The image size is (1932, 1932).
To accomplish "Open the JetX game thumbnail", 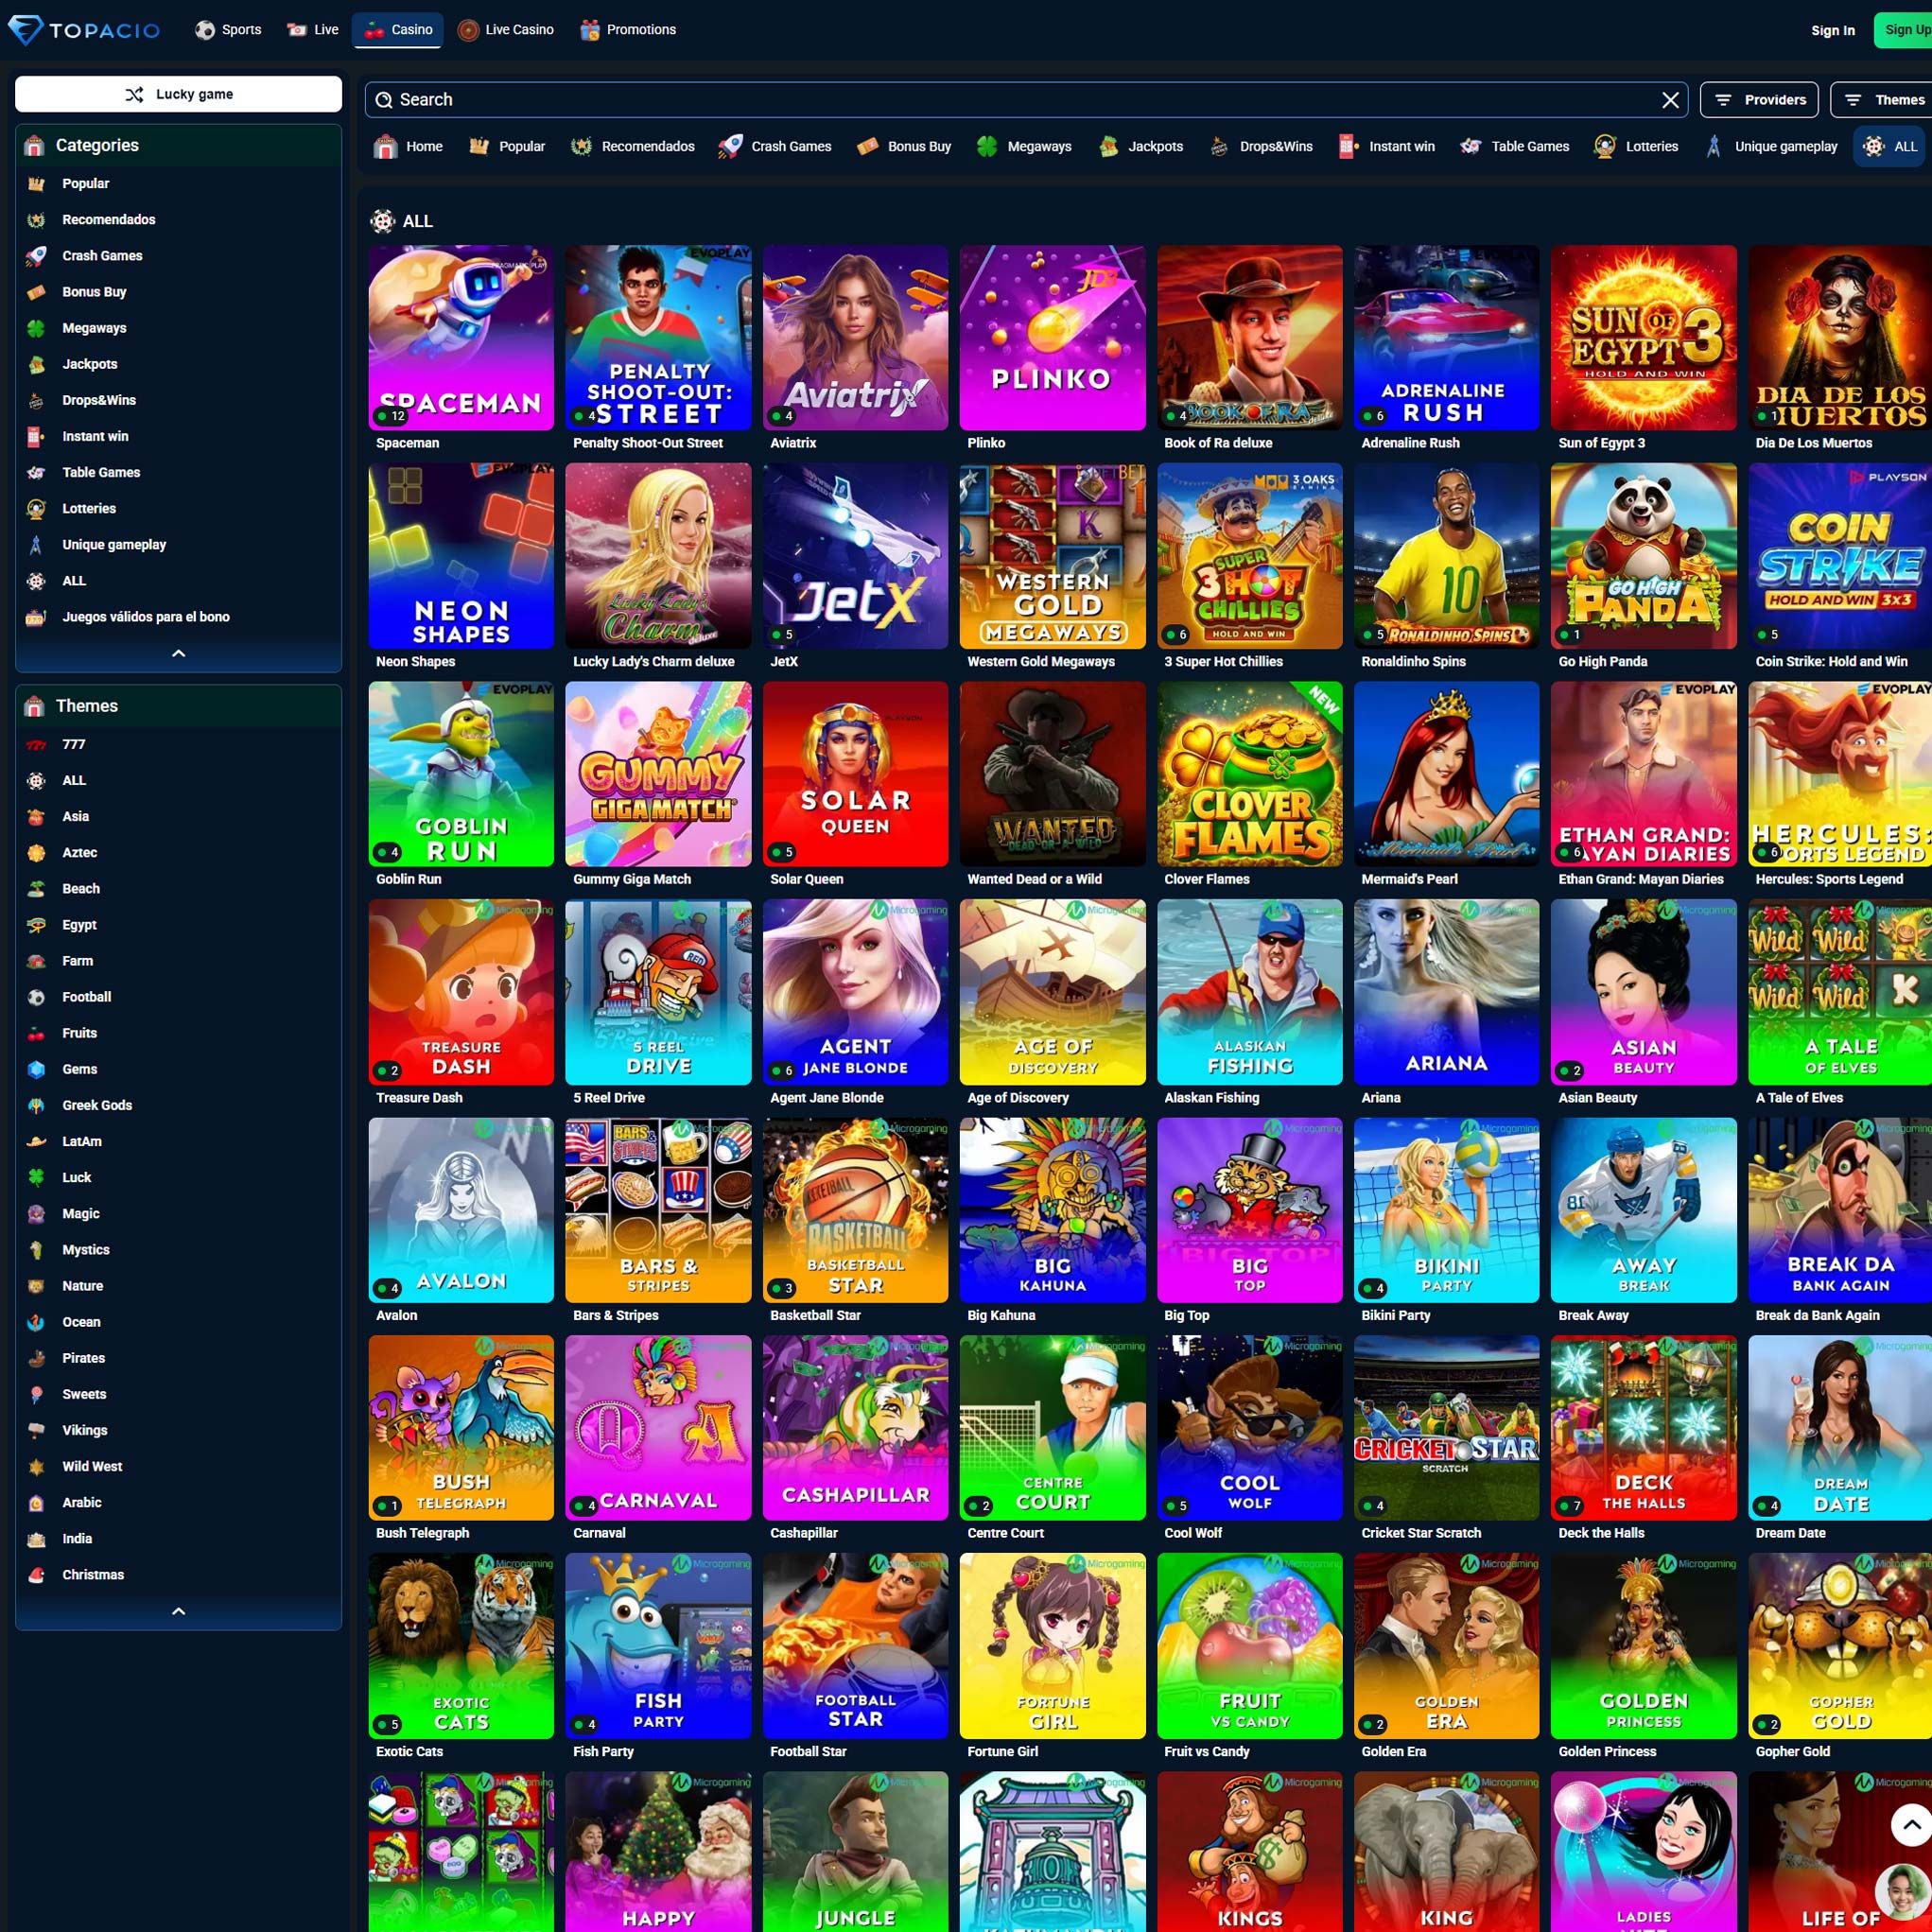I will click(855, 556).
